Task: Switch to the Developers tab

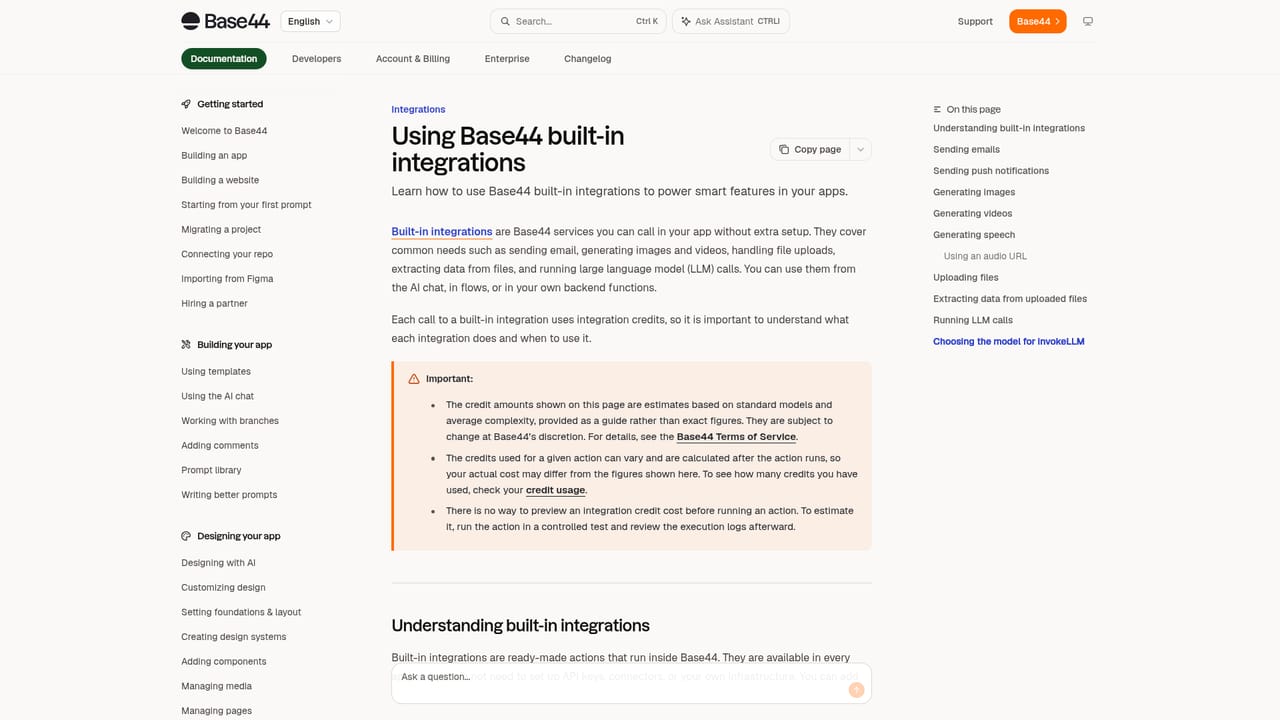Action: pos(316,59)
